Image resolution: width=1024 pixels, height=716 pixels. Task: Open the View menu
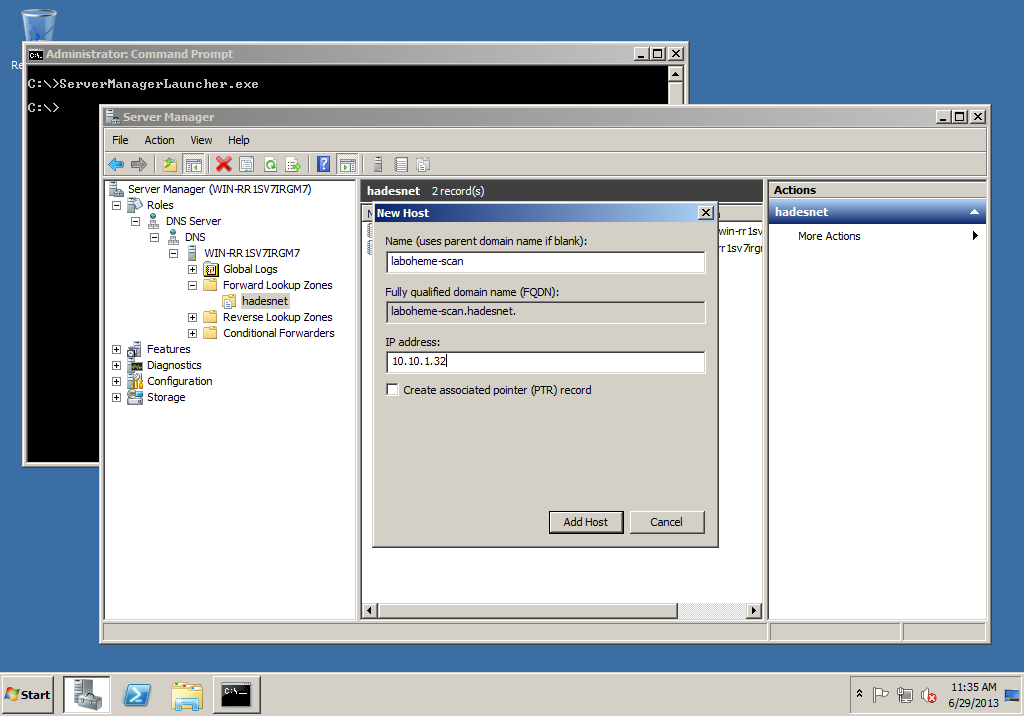[x=201, y=140]
